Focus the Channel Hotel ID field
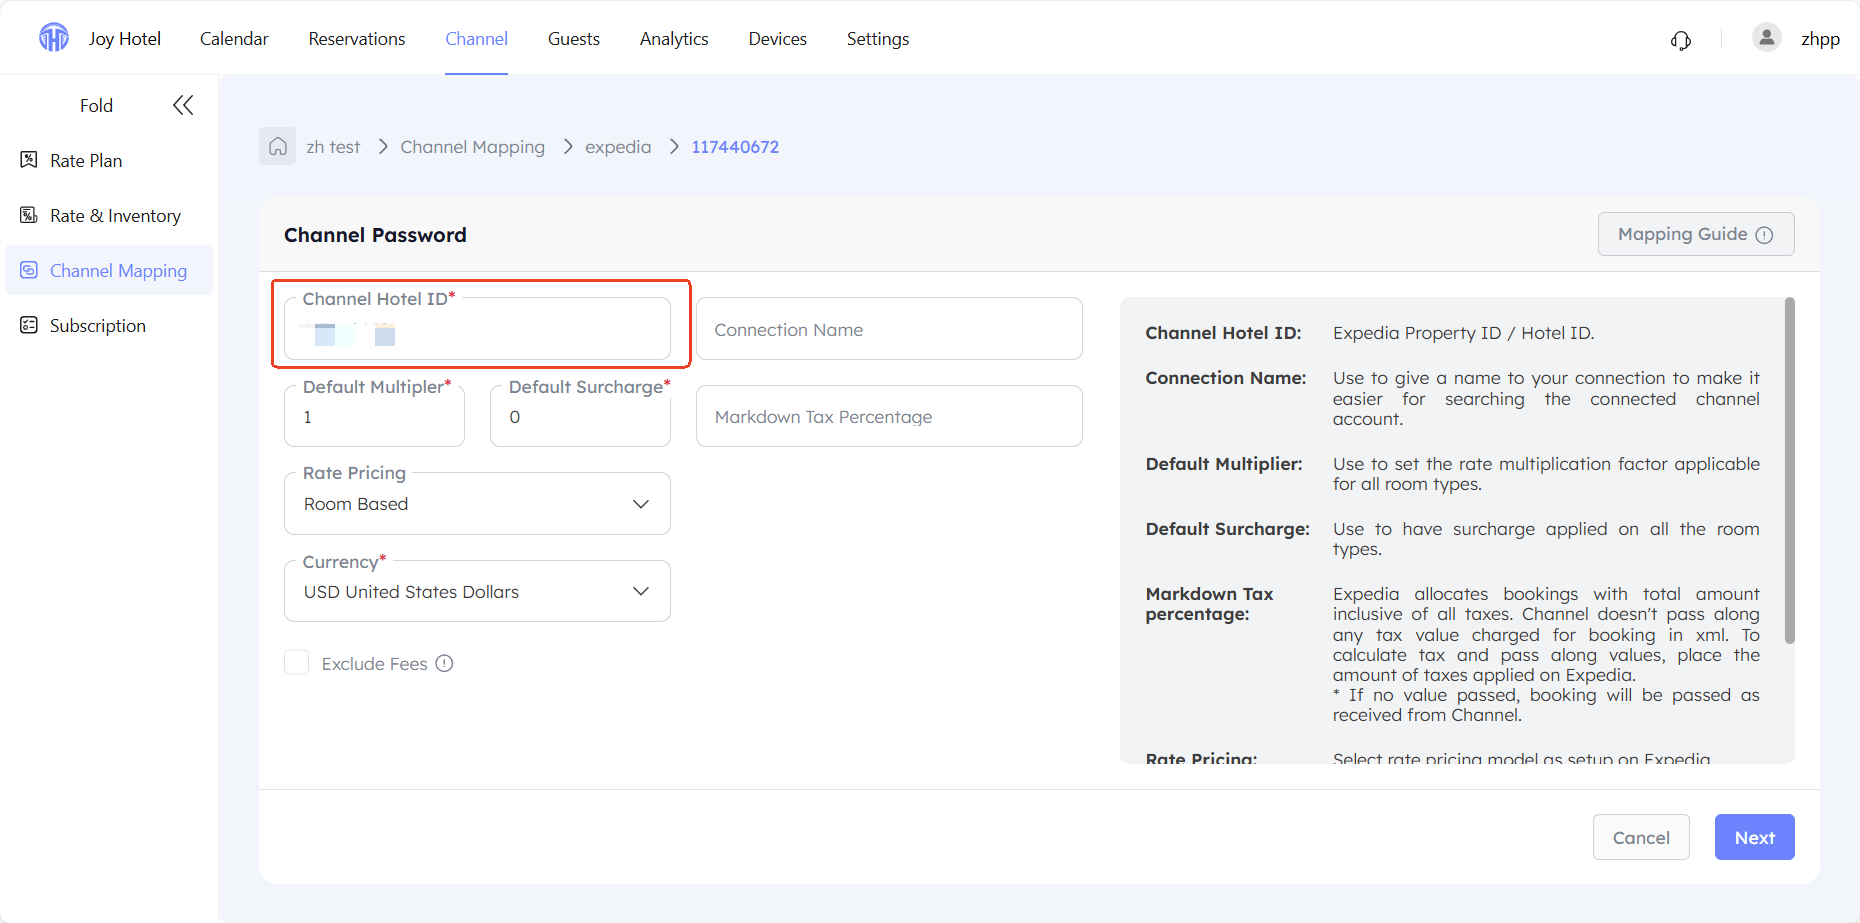The height and width of the screenshot is (923, 1860). 477,329
